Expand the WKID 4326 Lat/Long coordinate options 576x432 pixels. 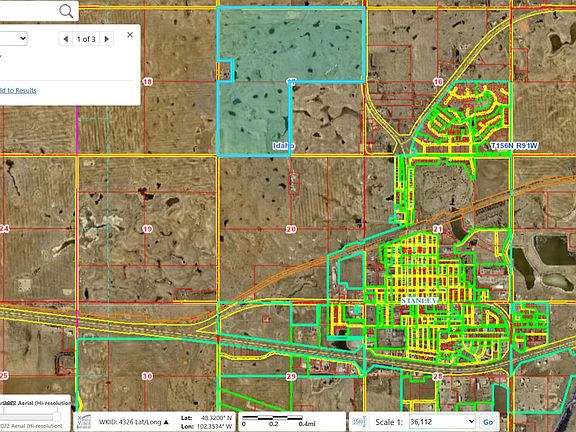pyautogui.click(x=134, y=422)
